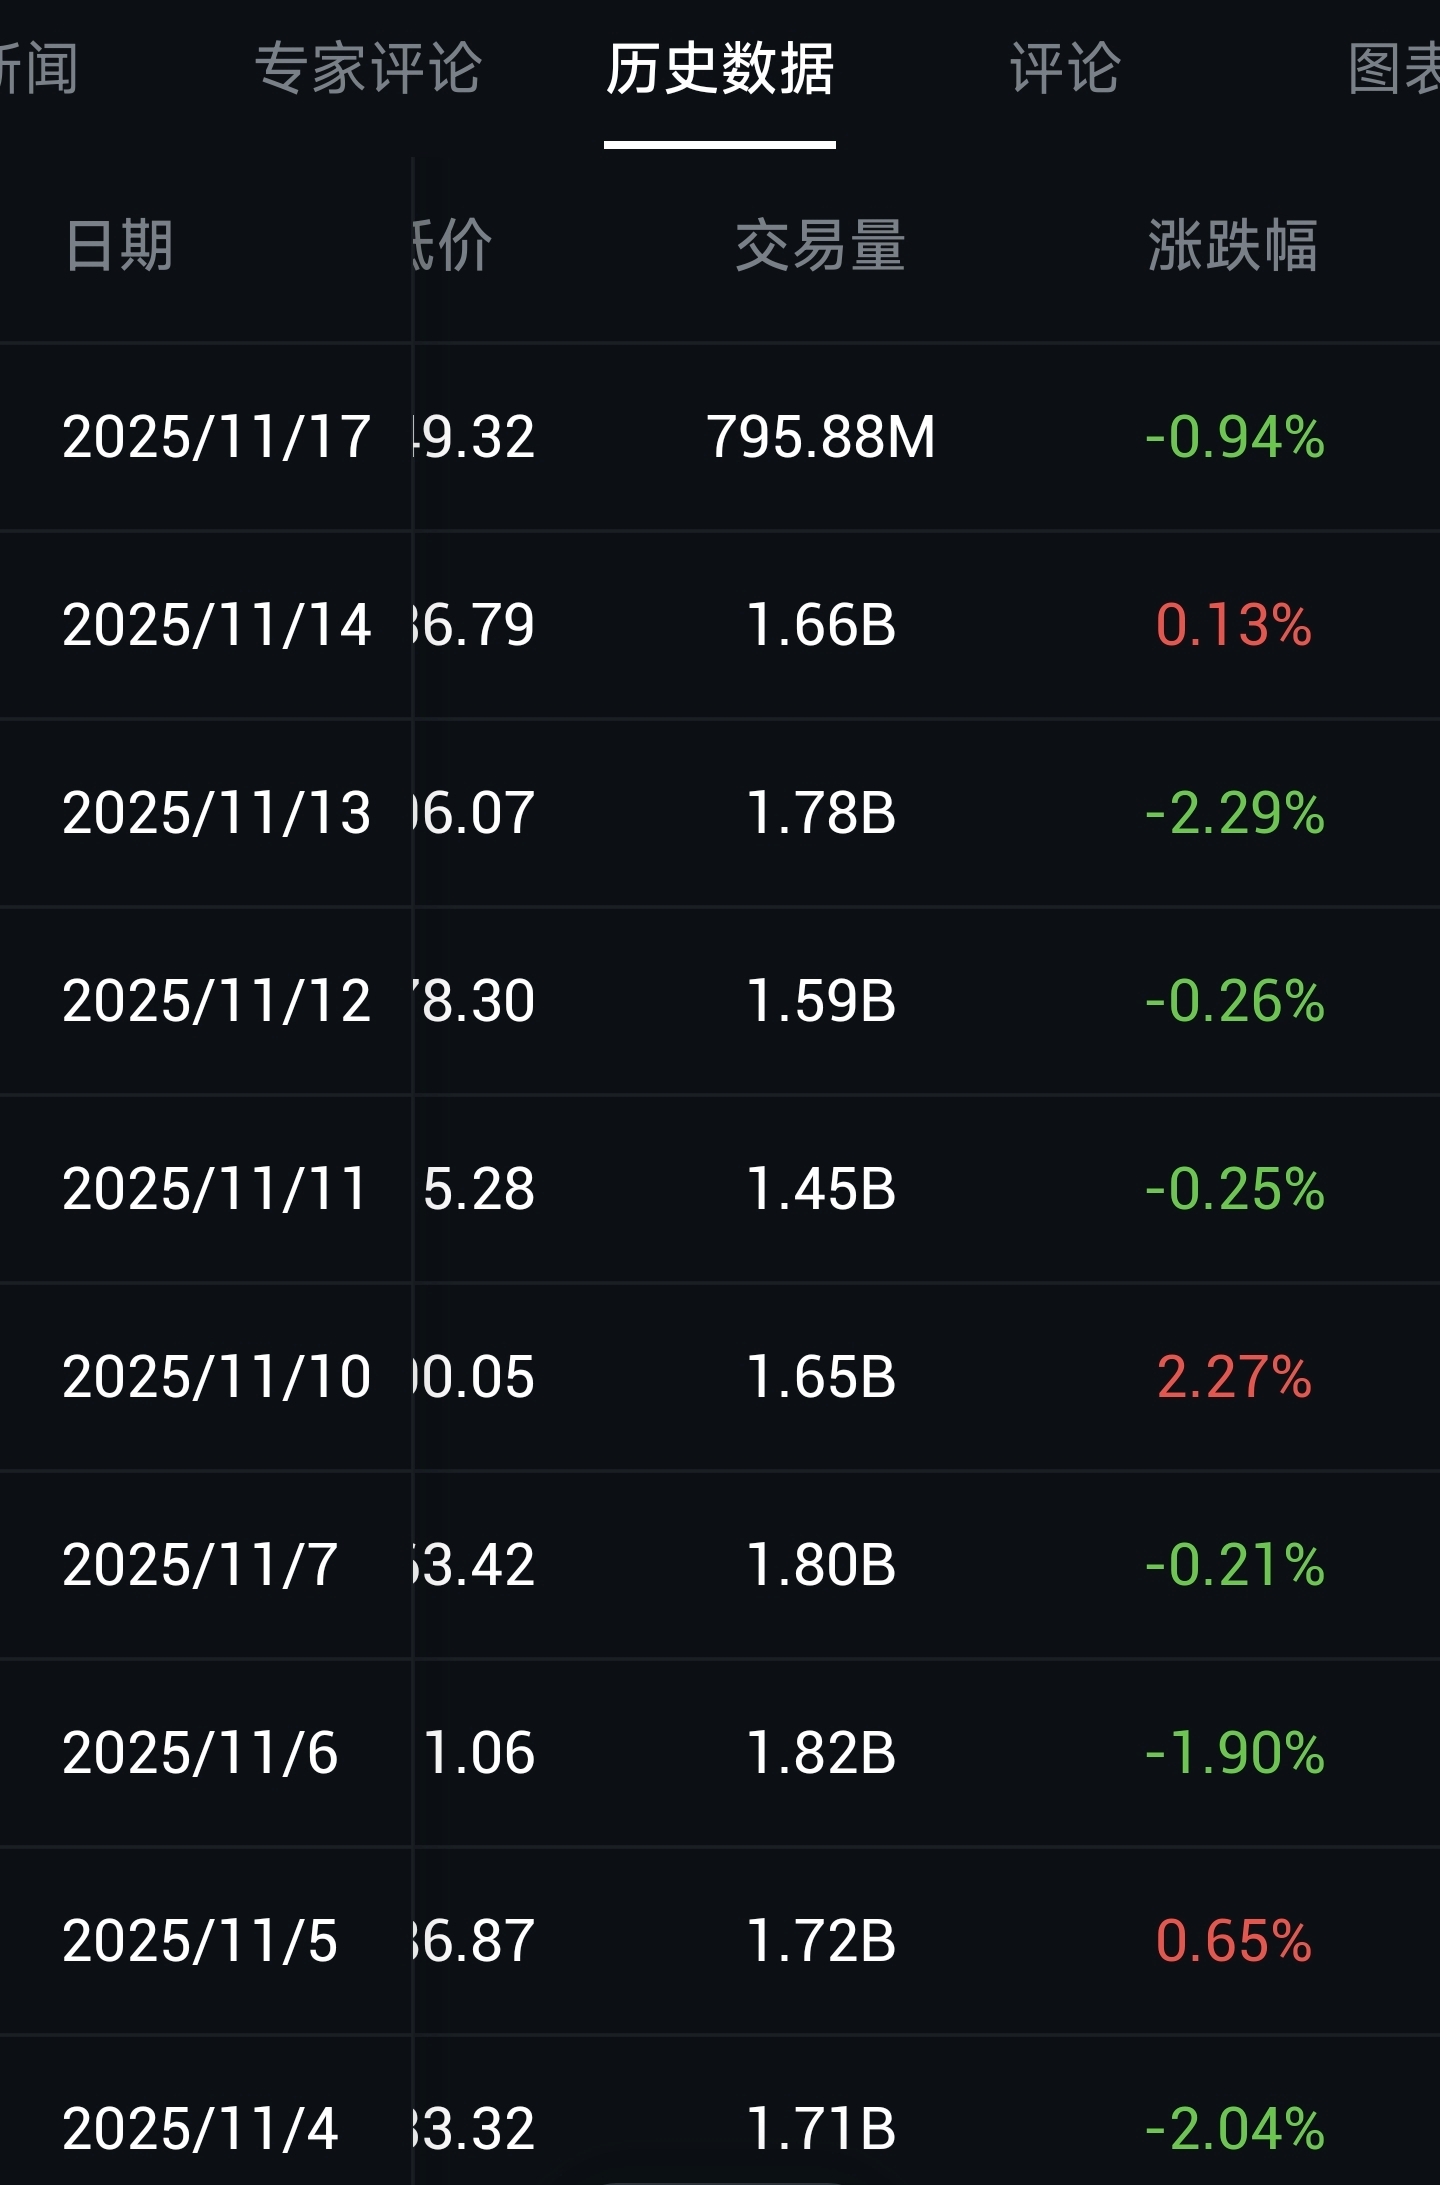This screenshot has height=2185, width=1440.
Task: Go to the partially visible 新闻 tab
Action: point(38,69)
